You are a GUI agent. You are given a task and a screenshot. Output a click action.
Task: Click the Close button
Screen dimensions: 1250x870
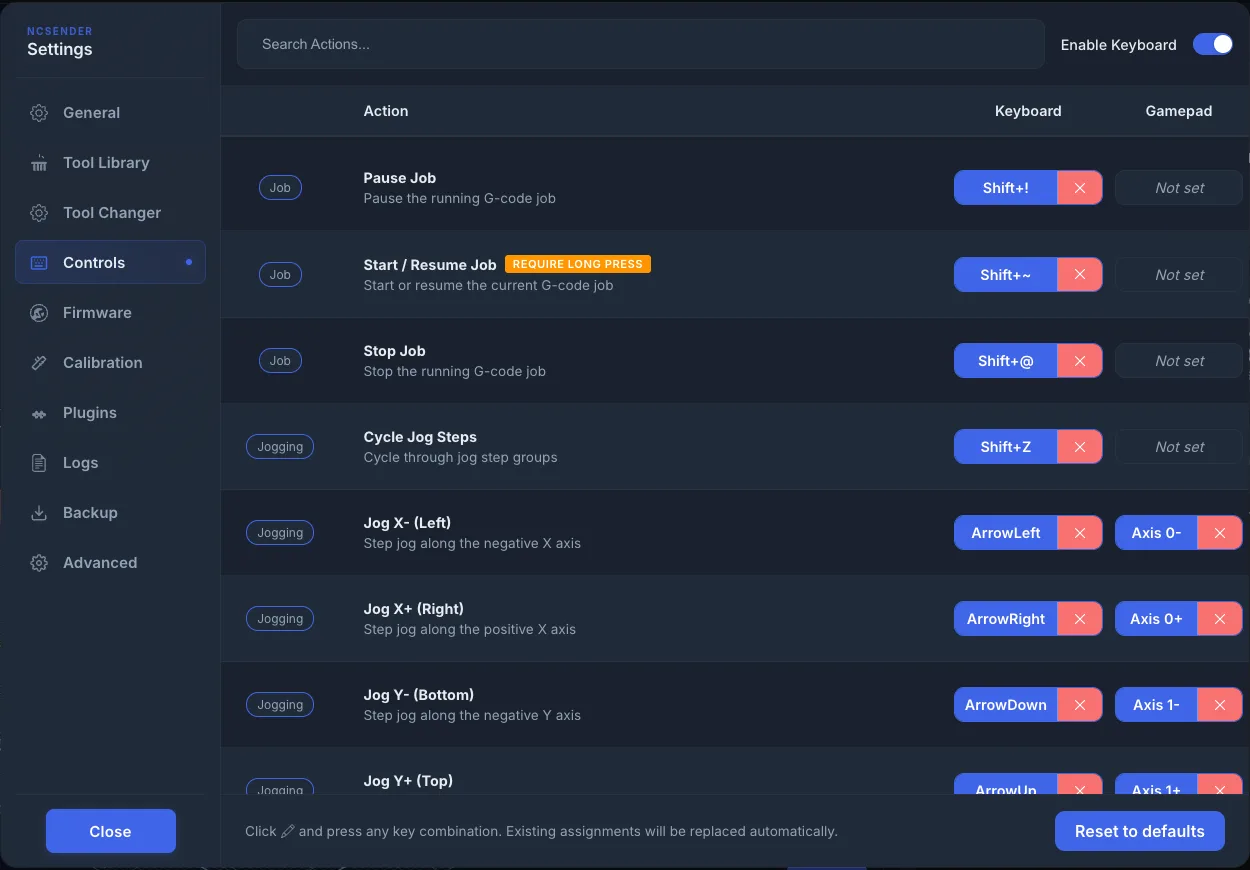(x=110, y=831)
